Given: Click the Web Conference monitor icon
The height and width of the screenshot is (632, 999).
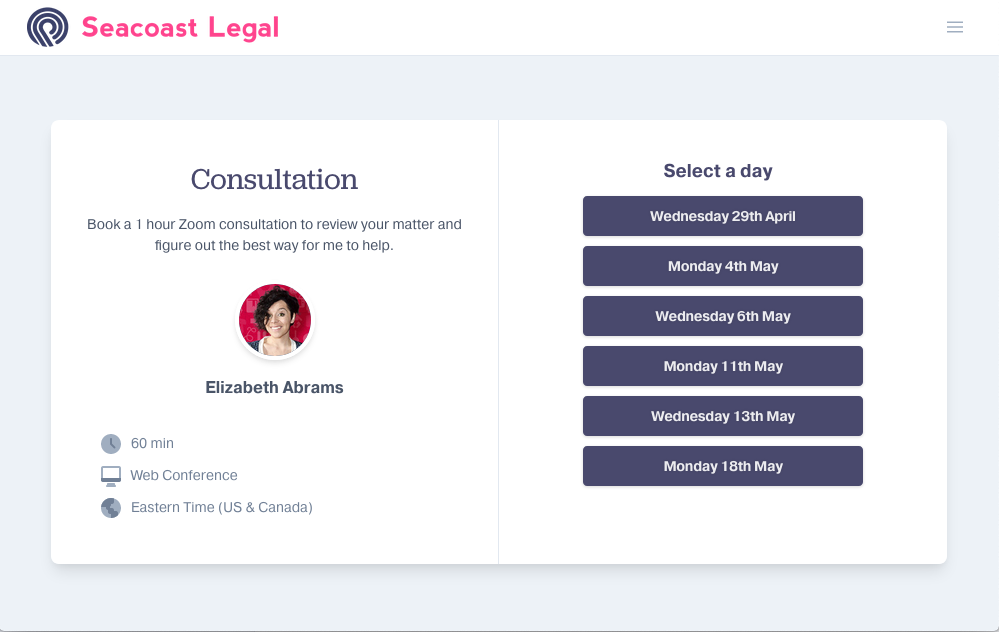Looking at the screenshot, I should click(110, 475).
